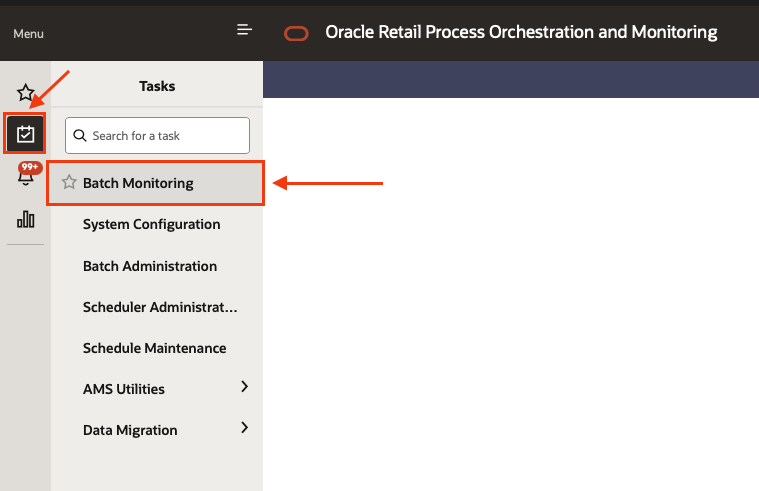Open the Favorites star icon in sidebar

click(25, 92)
